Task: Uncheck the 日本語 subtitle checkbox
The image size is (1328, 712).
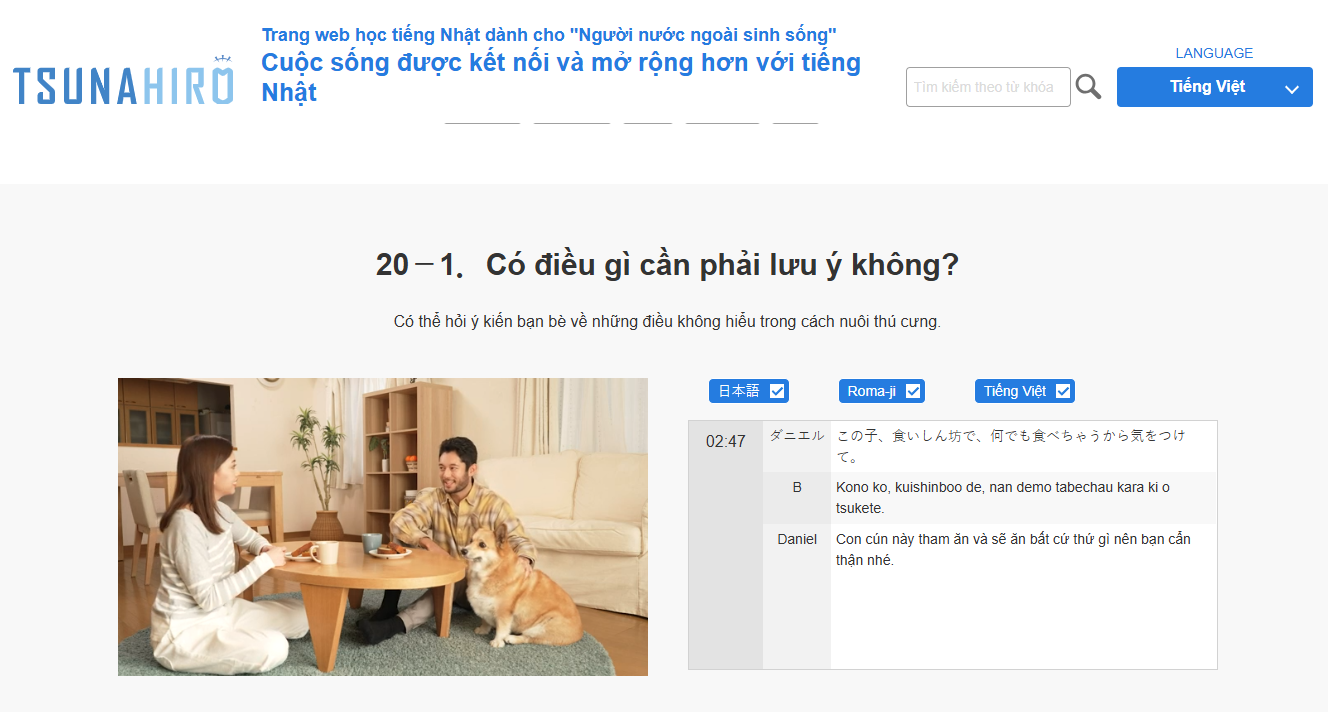Action: click(777, 391)
